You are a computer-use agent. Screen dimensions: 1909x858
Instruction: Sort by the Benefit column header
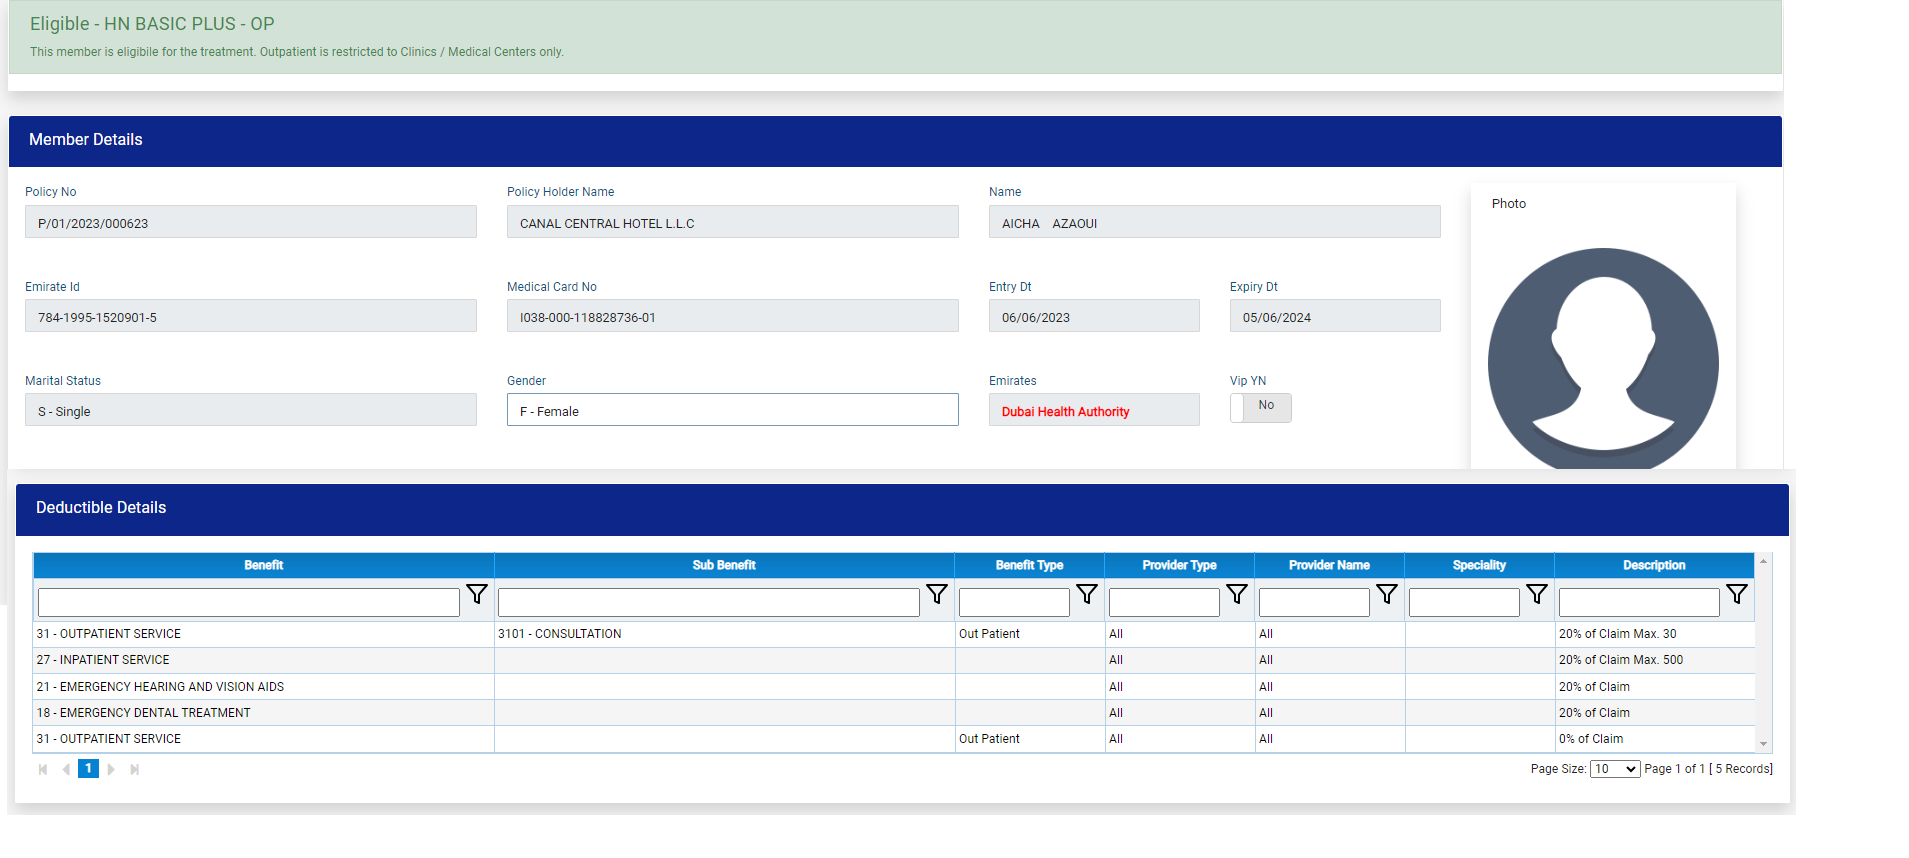(x=264, y=565)
